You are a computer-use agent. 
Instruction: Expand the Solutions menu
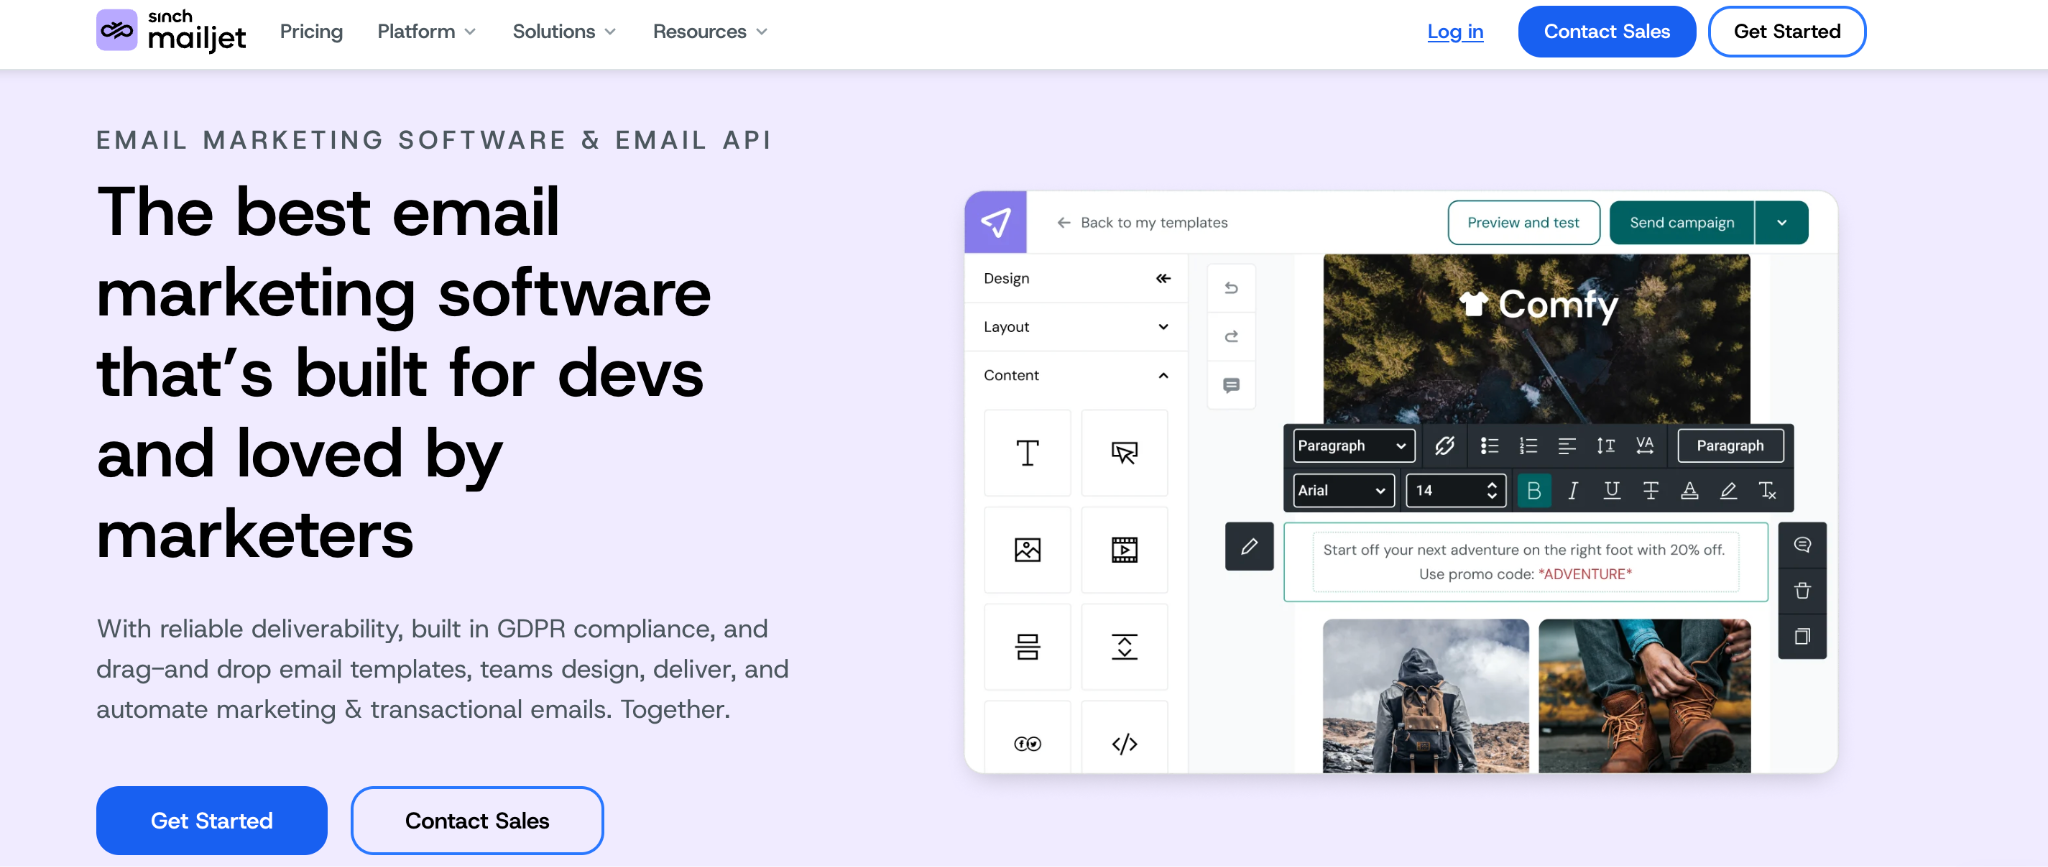[x=564, y=32]
